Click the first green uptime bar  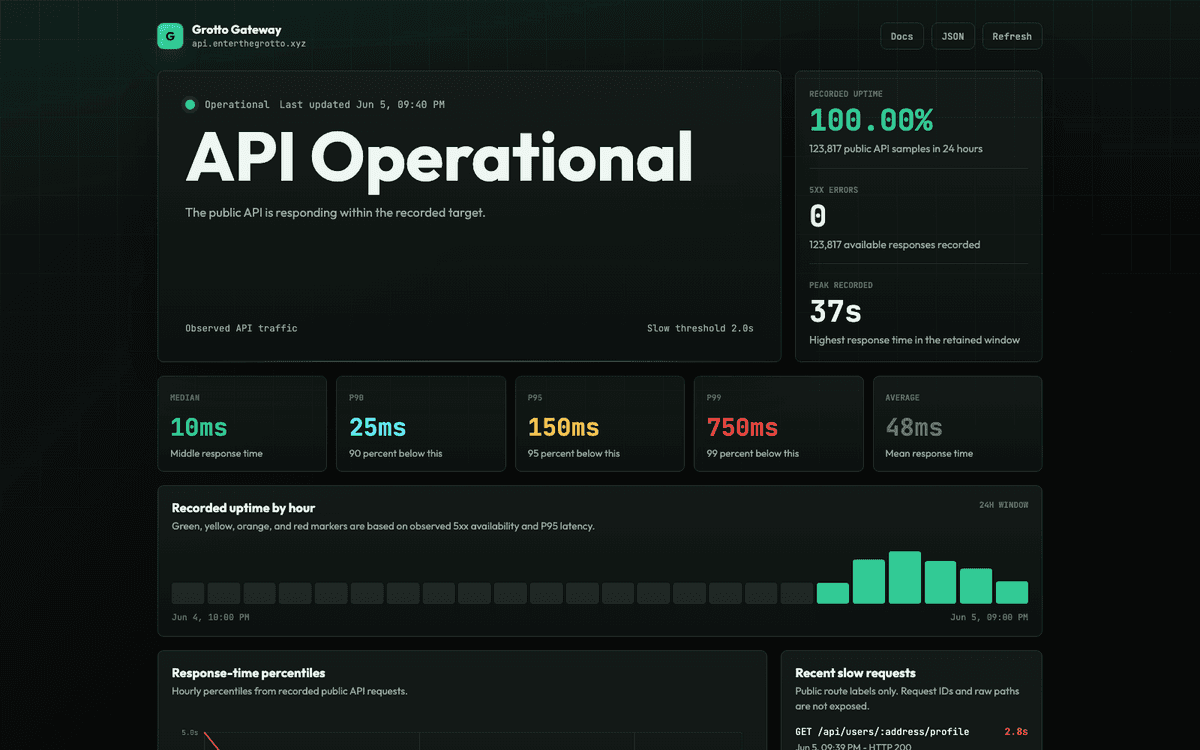coord(833,593)
